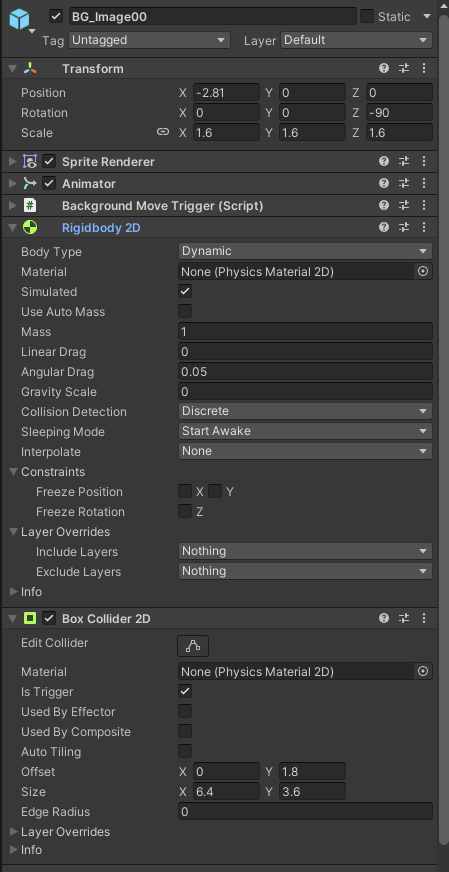
Task: Collapse the Transform component foldout
Action: tap(13, 69)
